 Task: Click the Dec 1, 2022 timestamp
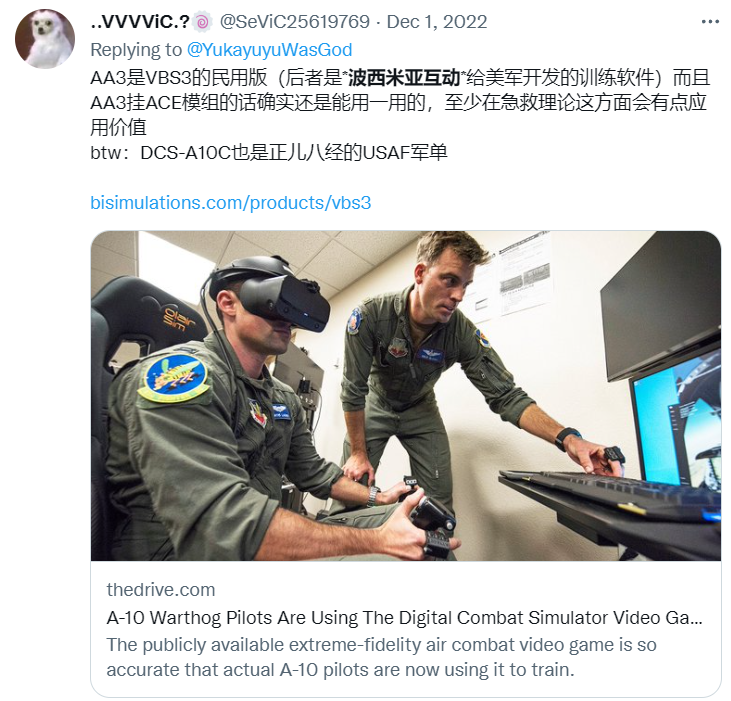tap(437, 22)
